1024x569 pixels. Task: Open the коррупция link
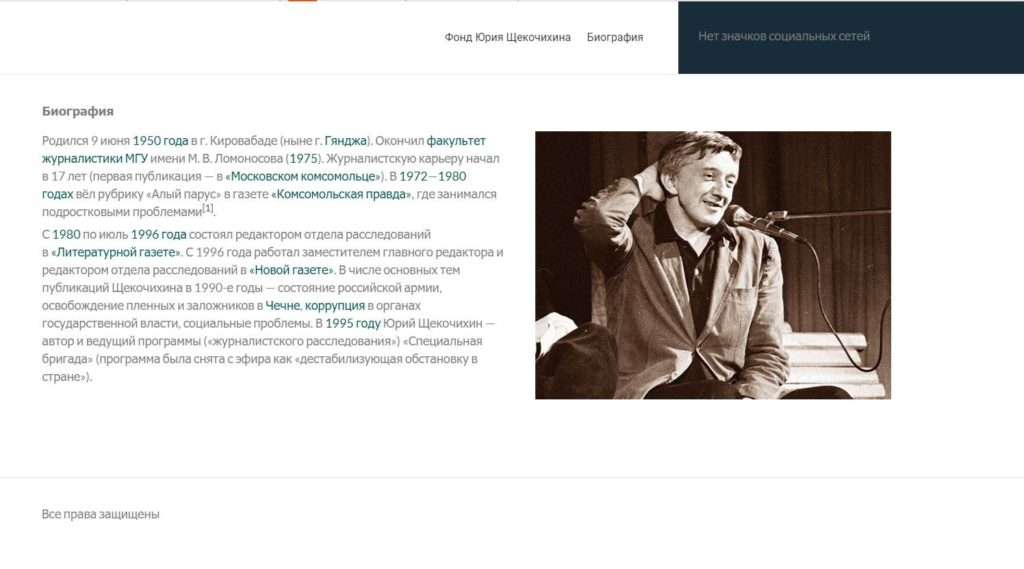click(334, 305)
